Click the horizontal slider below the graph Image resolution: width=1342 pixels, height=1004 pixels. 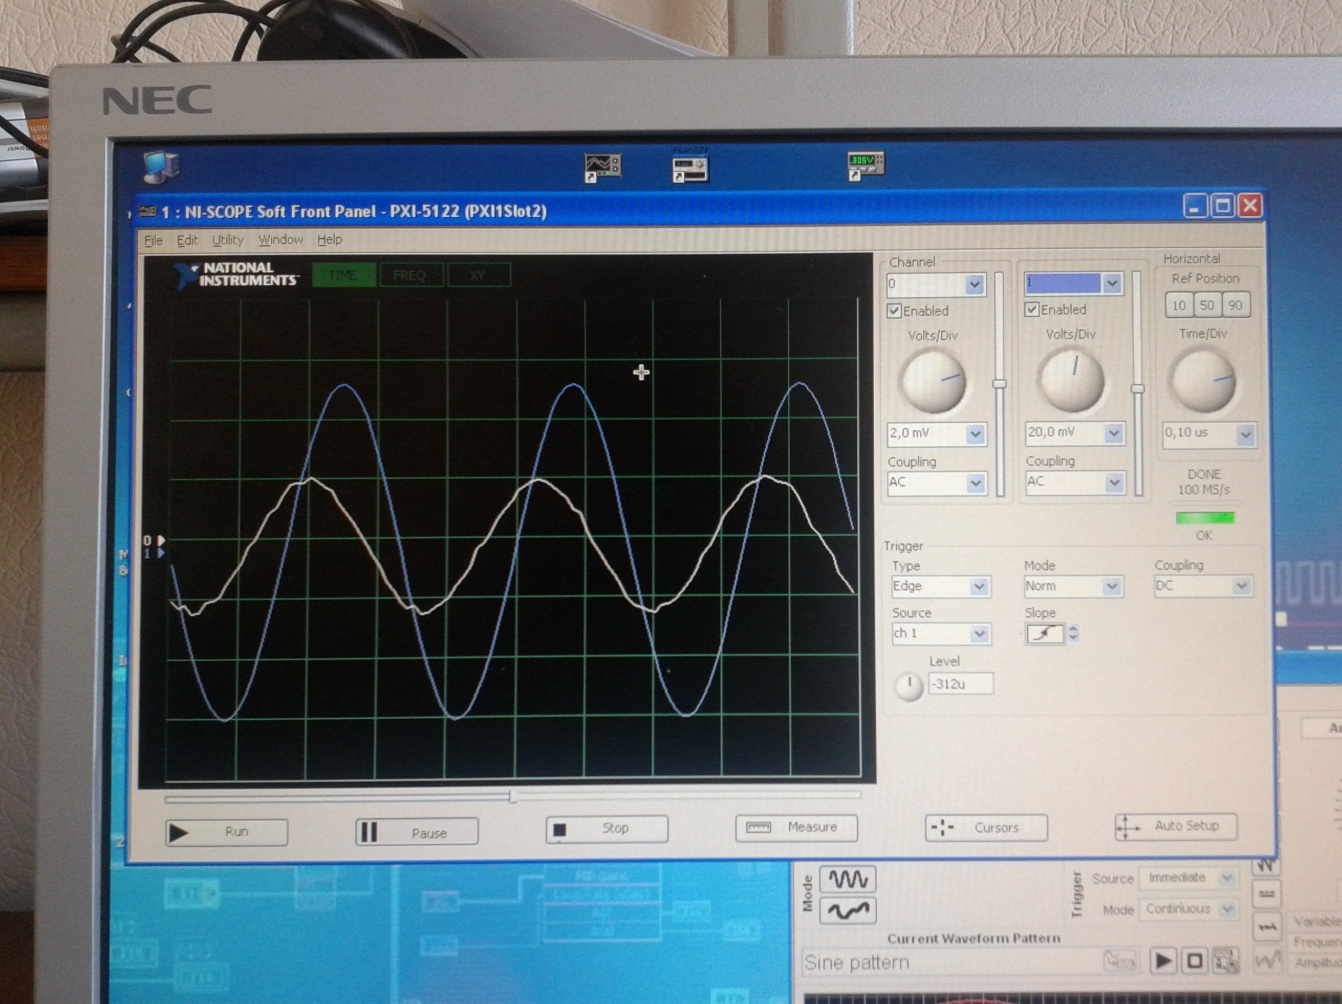tap(513, 797)
